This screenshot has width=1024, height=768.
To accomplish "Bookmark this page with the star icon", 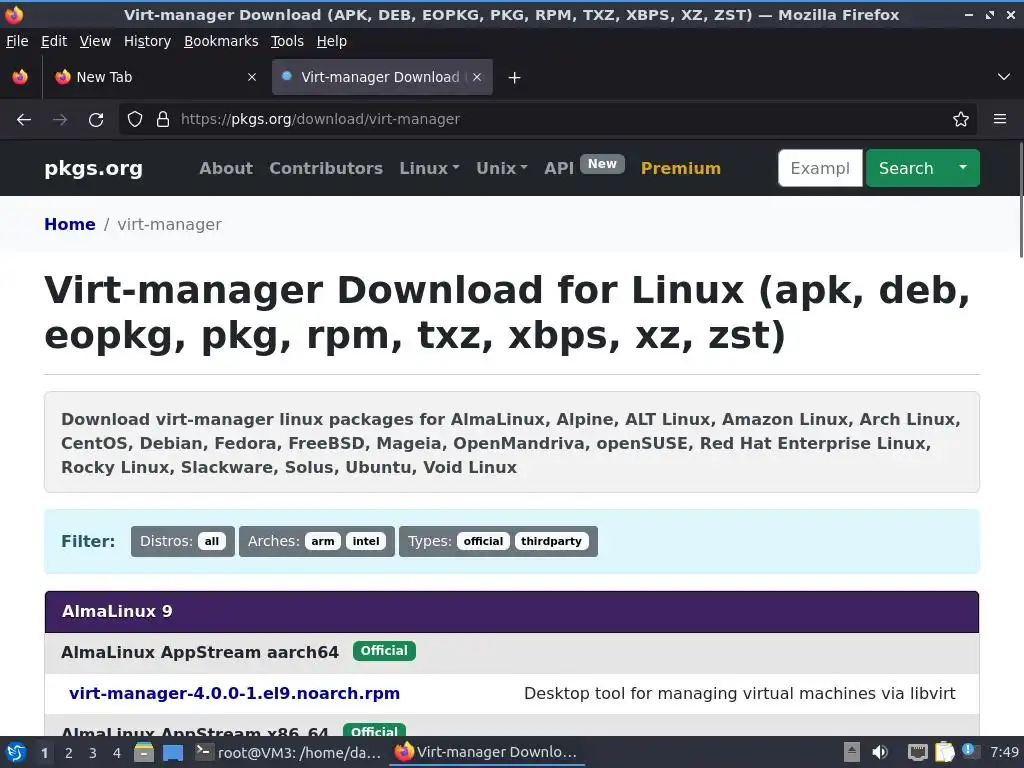I will (961, 120).
